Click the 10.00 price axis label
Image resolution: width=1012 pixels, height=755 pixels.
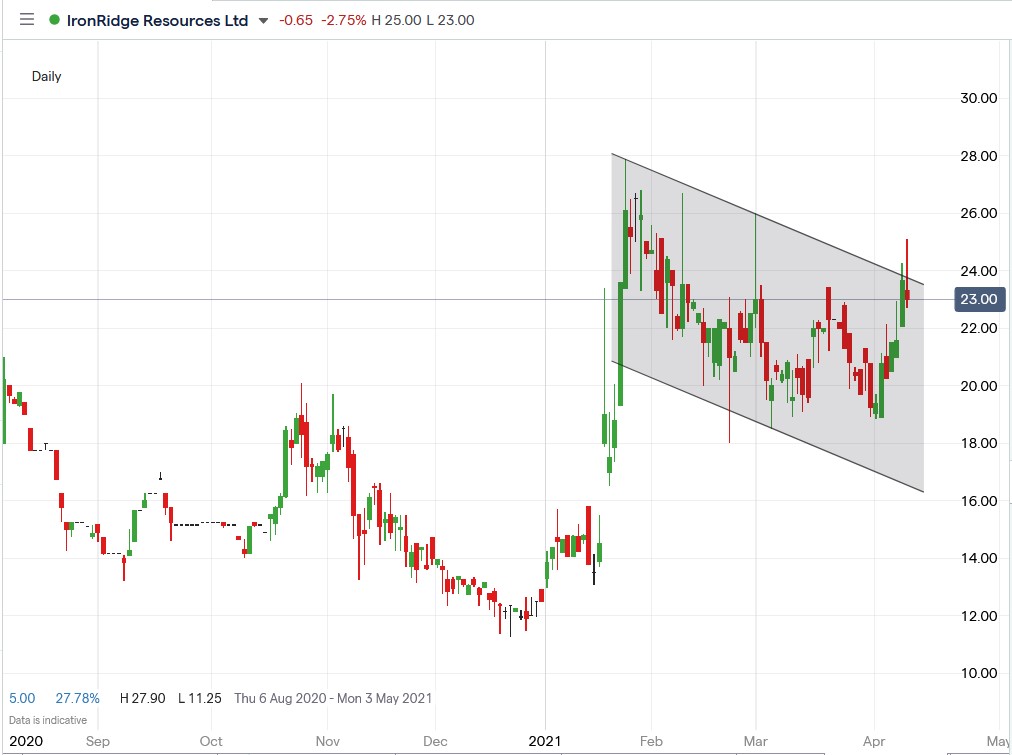coord(978,673)
